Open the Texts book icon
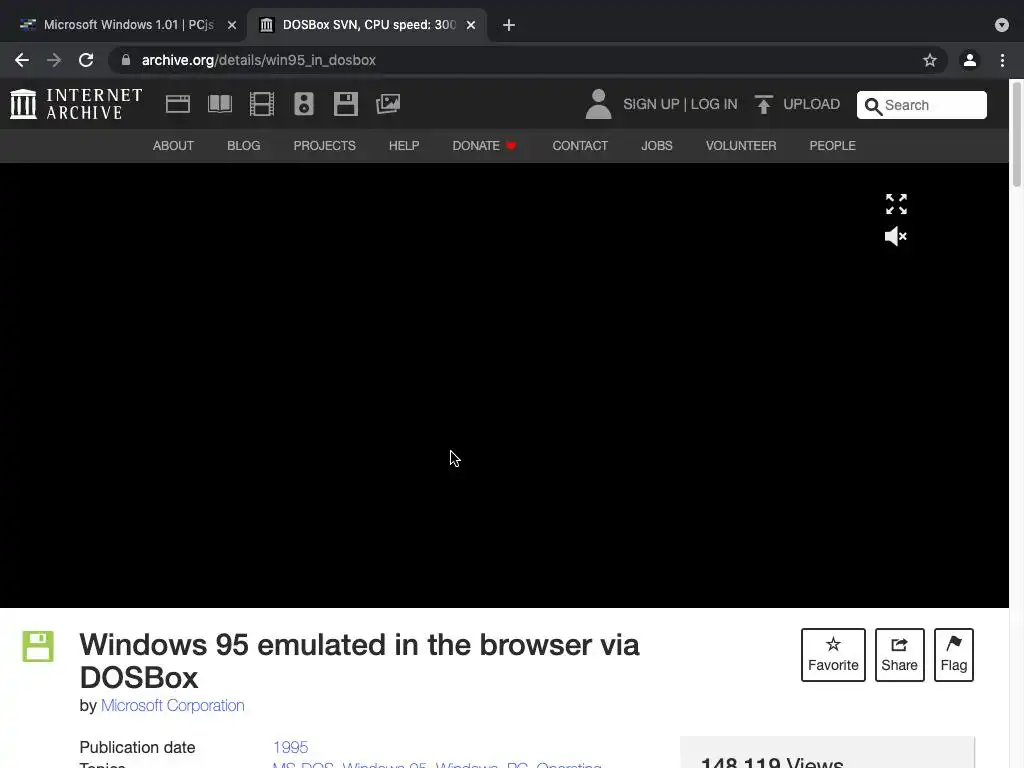The image size is (1024, 768). click(x=220, y=104)
